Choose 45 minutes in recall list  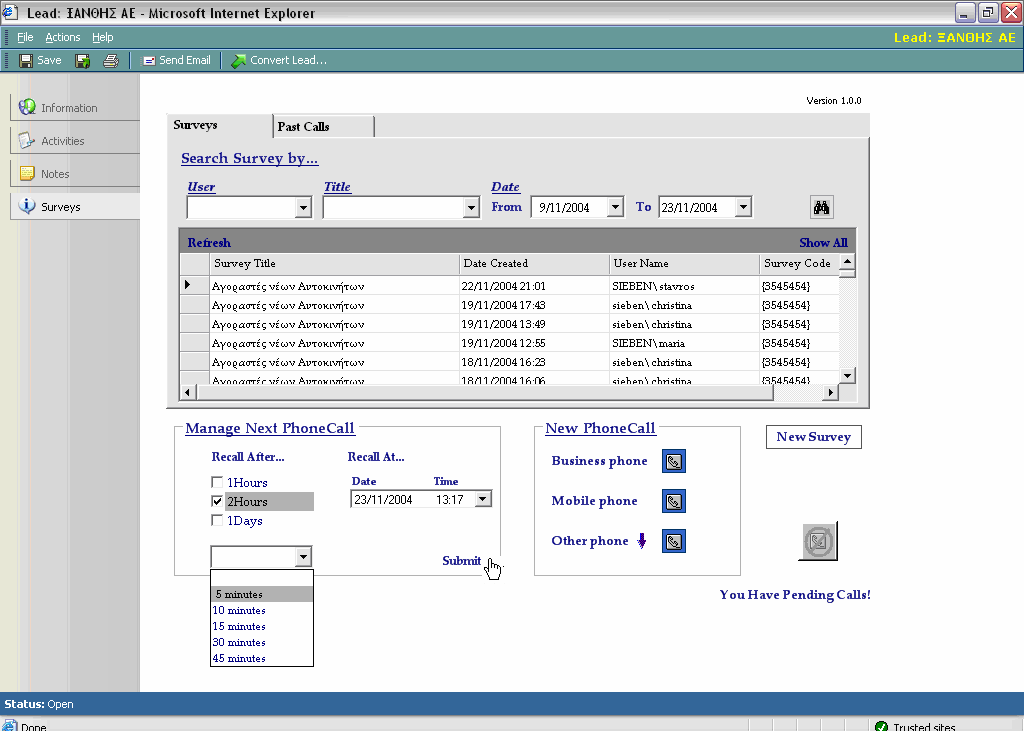[262, 658]
